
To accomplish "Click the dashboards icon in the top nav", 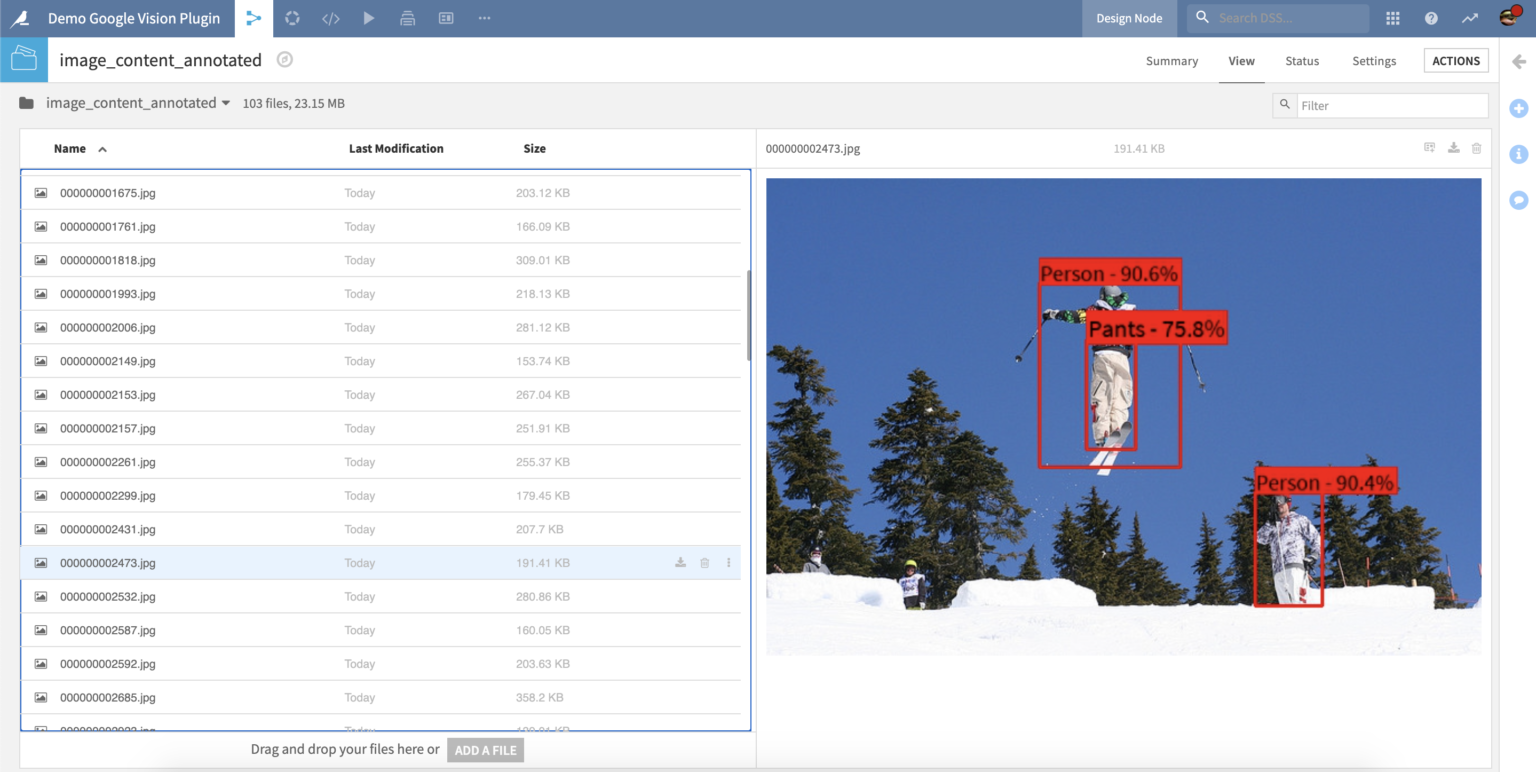I will pos(445,18).
